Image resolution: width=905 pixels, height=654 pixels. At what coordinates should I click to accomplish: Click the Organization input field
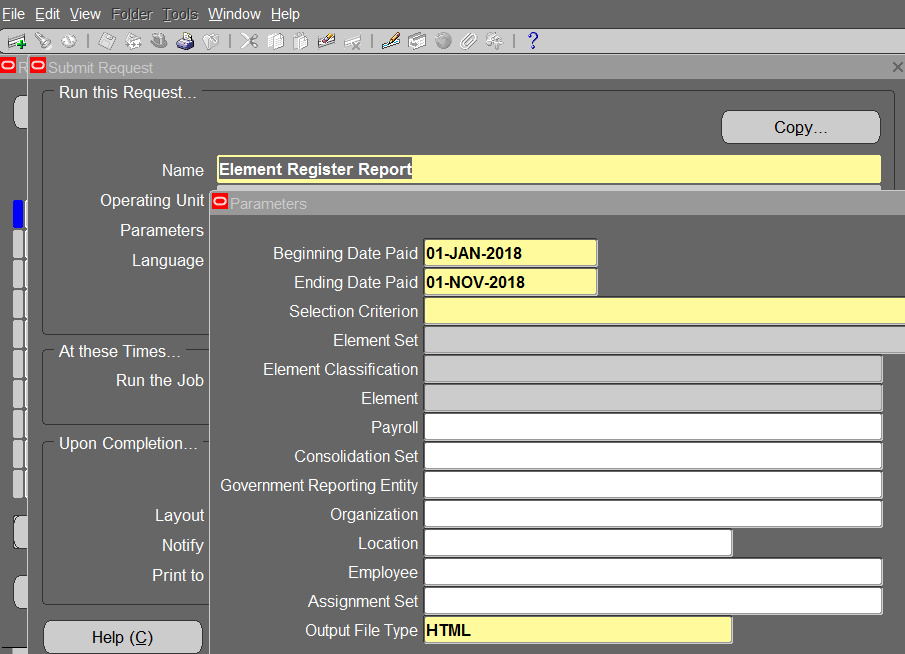coord(653,514)
